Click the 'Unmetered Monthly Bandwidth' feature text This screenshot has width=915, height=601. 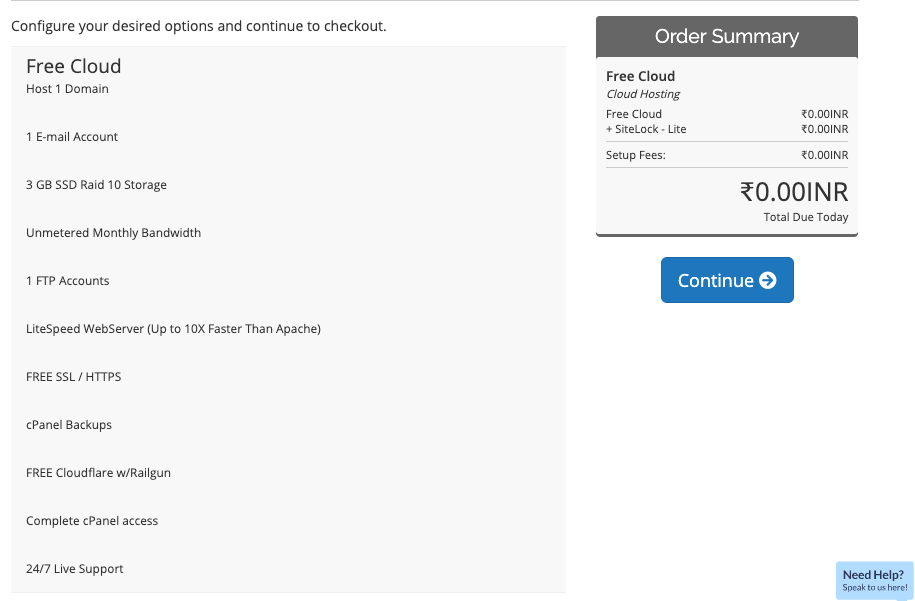113,233
